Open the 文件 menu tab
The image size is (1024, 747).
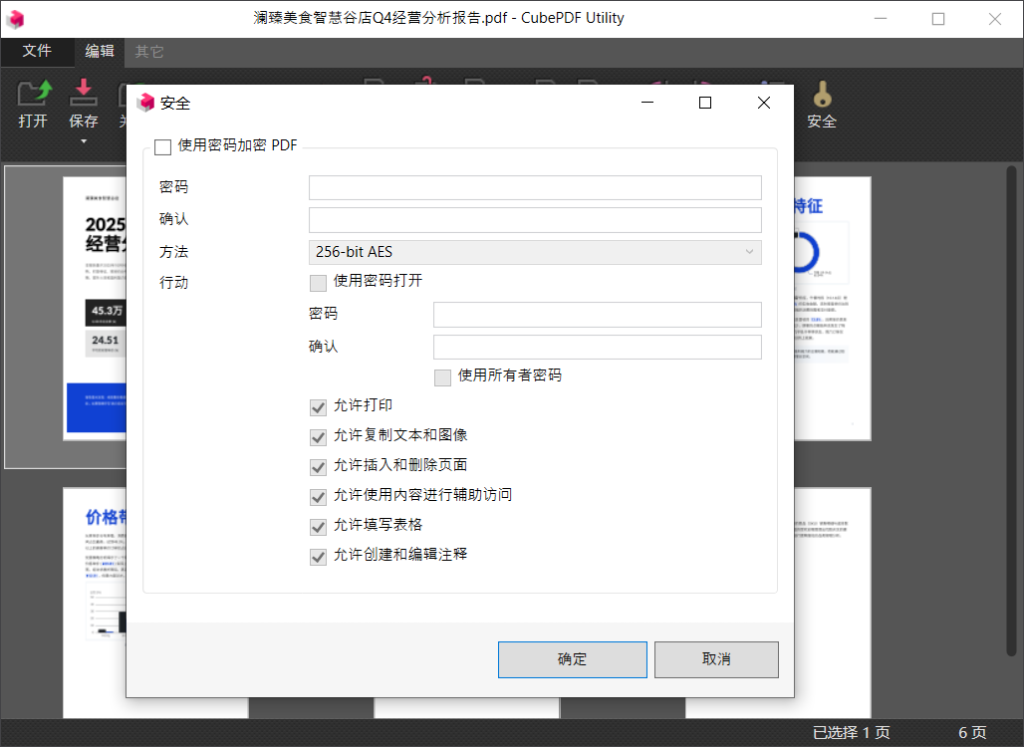pyautogui.click(x=37, y=51)
